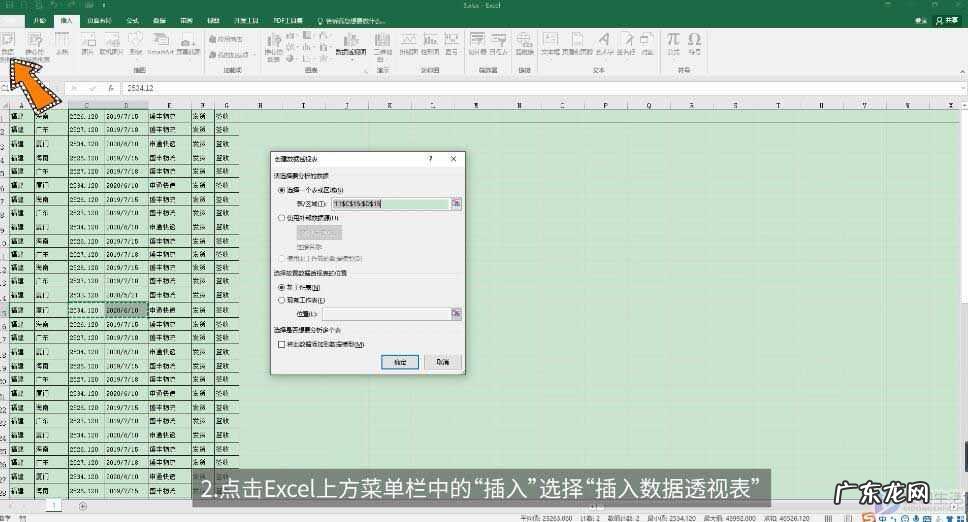Click the OK button in dialog
This screenshot has width=968, height=522.
400,362
